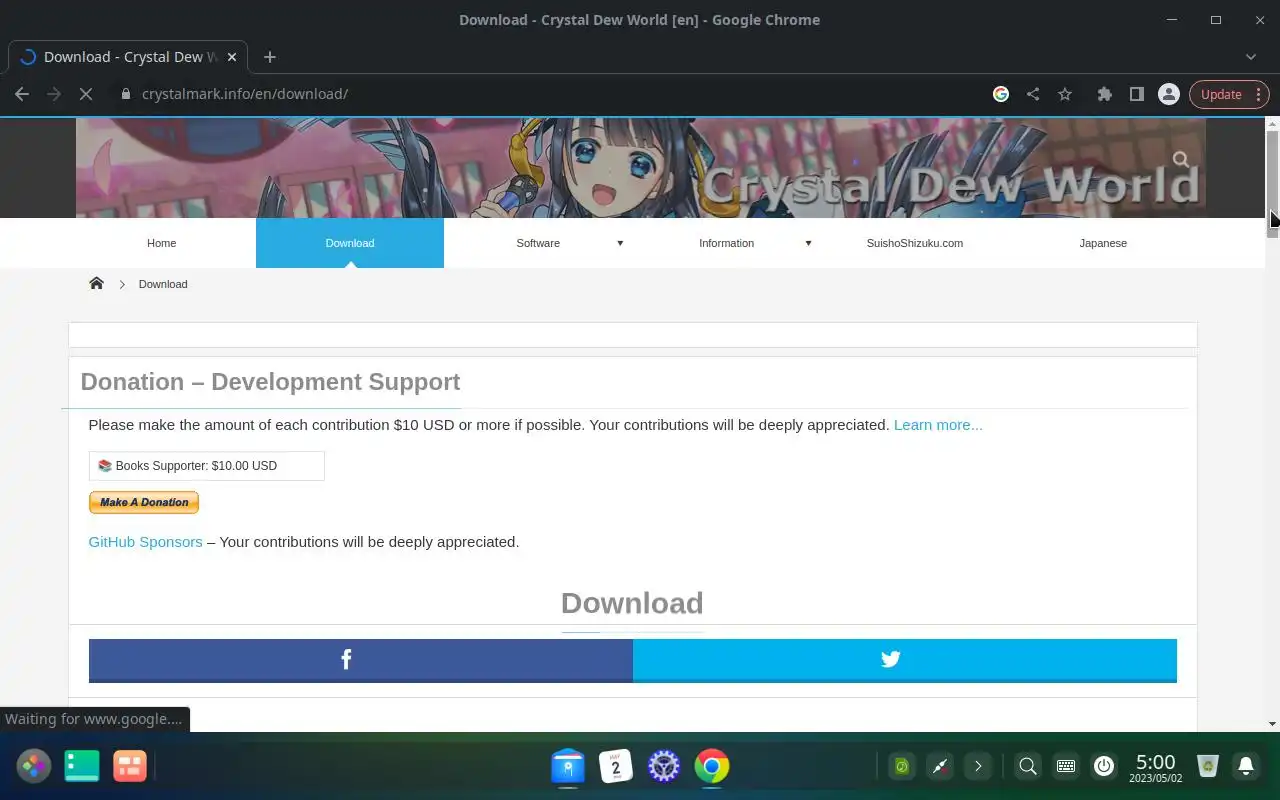The height and width of the screenshot is (800, 1280).
Task: Click the address bar URL
Action: pyautogui.click(x=245, y=94)
